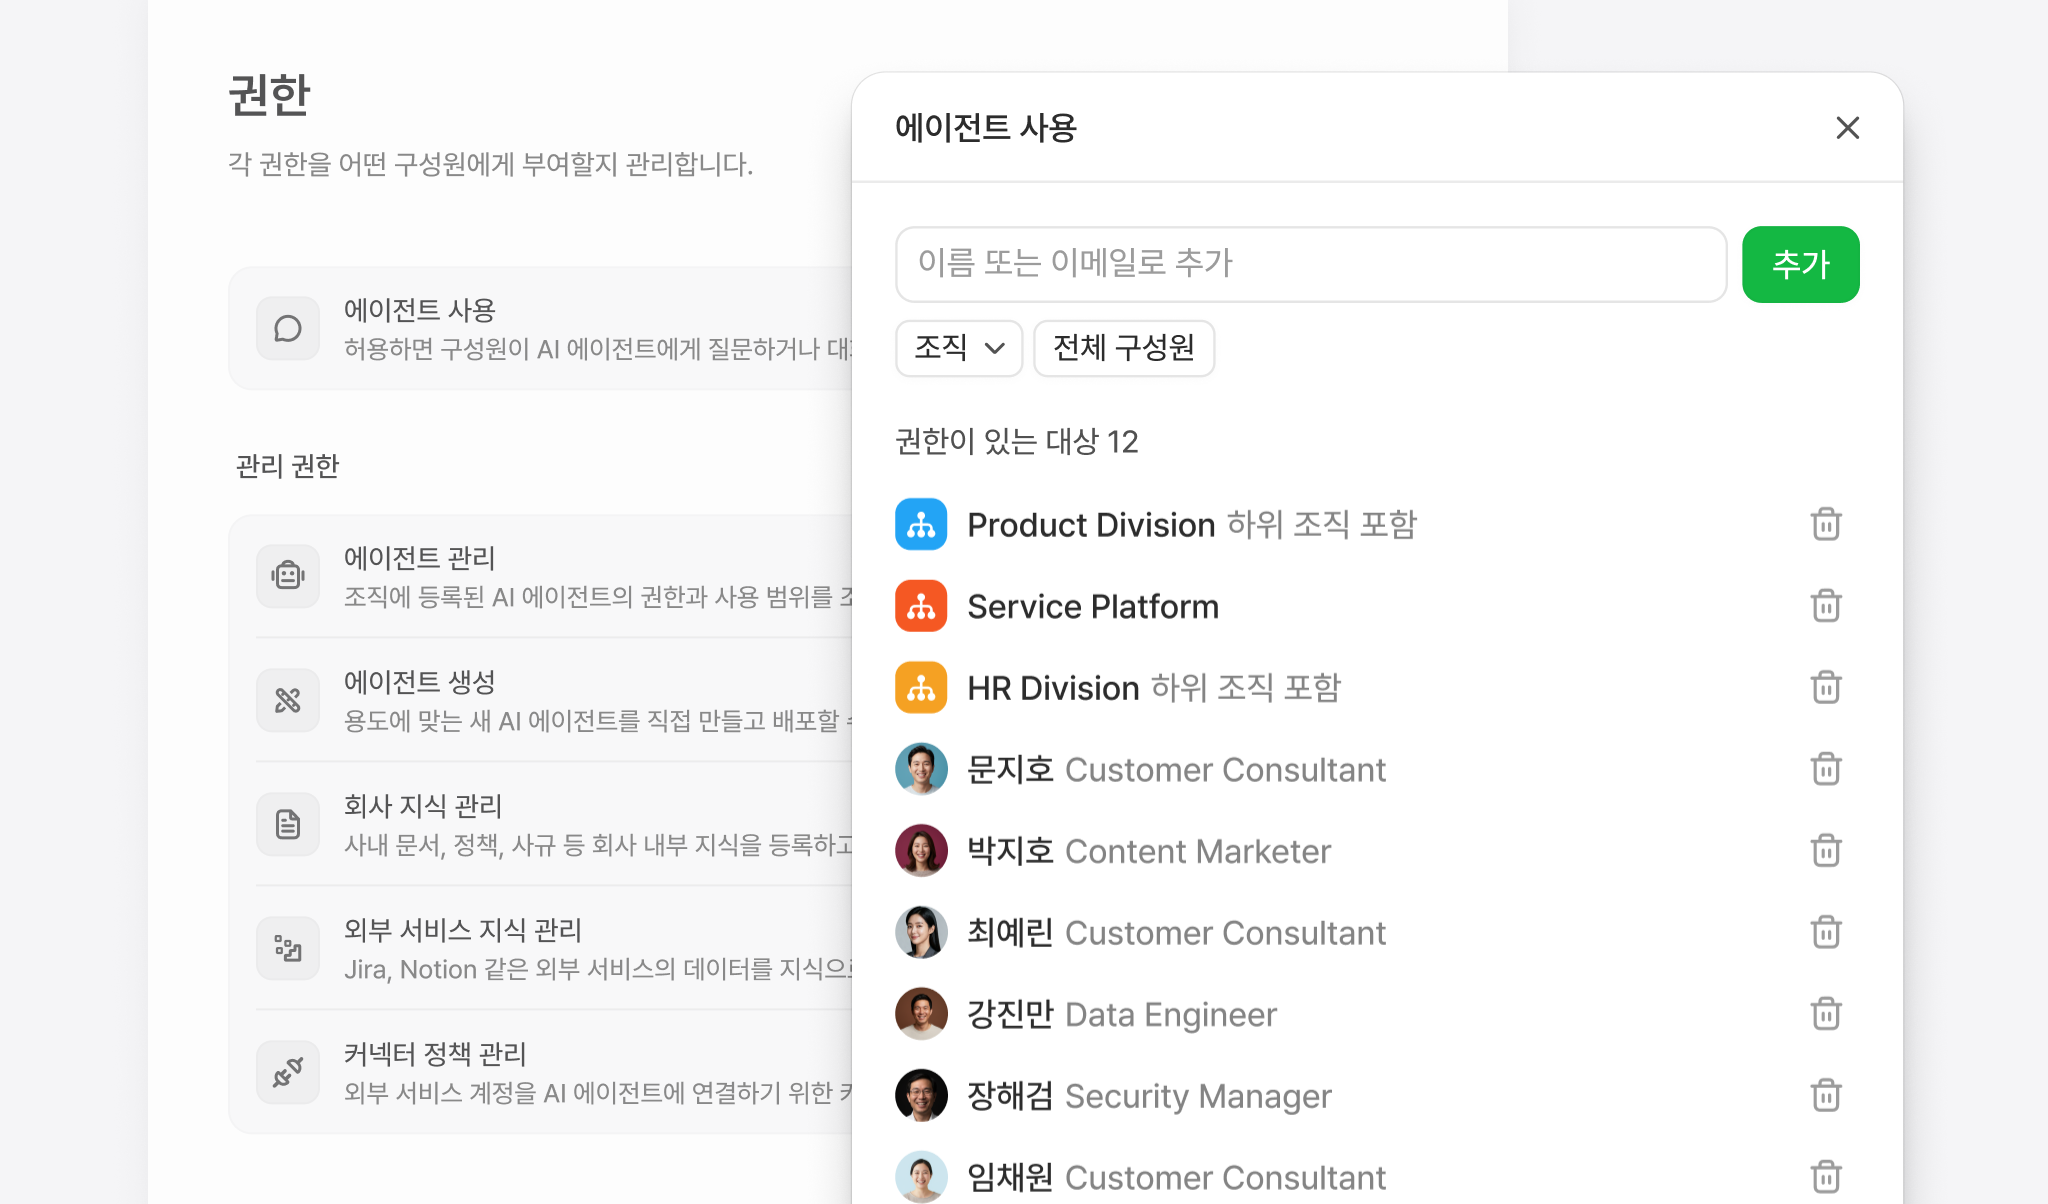
Task: Click the robot icon for 에이전트 관리
Action: point(288,576)
